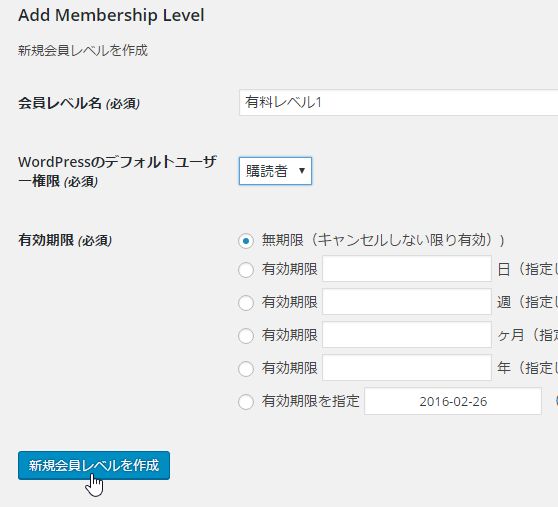Click the 無期限（キャンセルしない限り有効） label text
The height and width of the screenshot is (507, 558).
point(383,241)
